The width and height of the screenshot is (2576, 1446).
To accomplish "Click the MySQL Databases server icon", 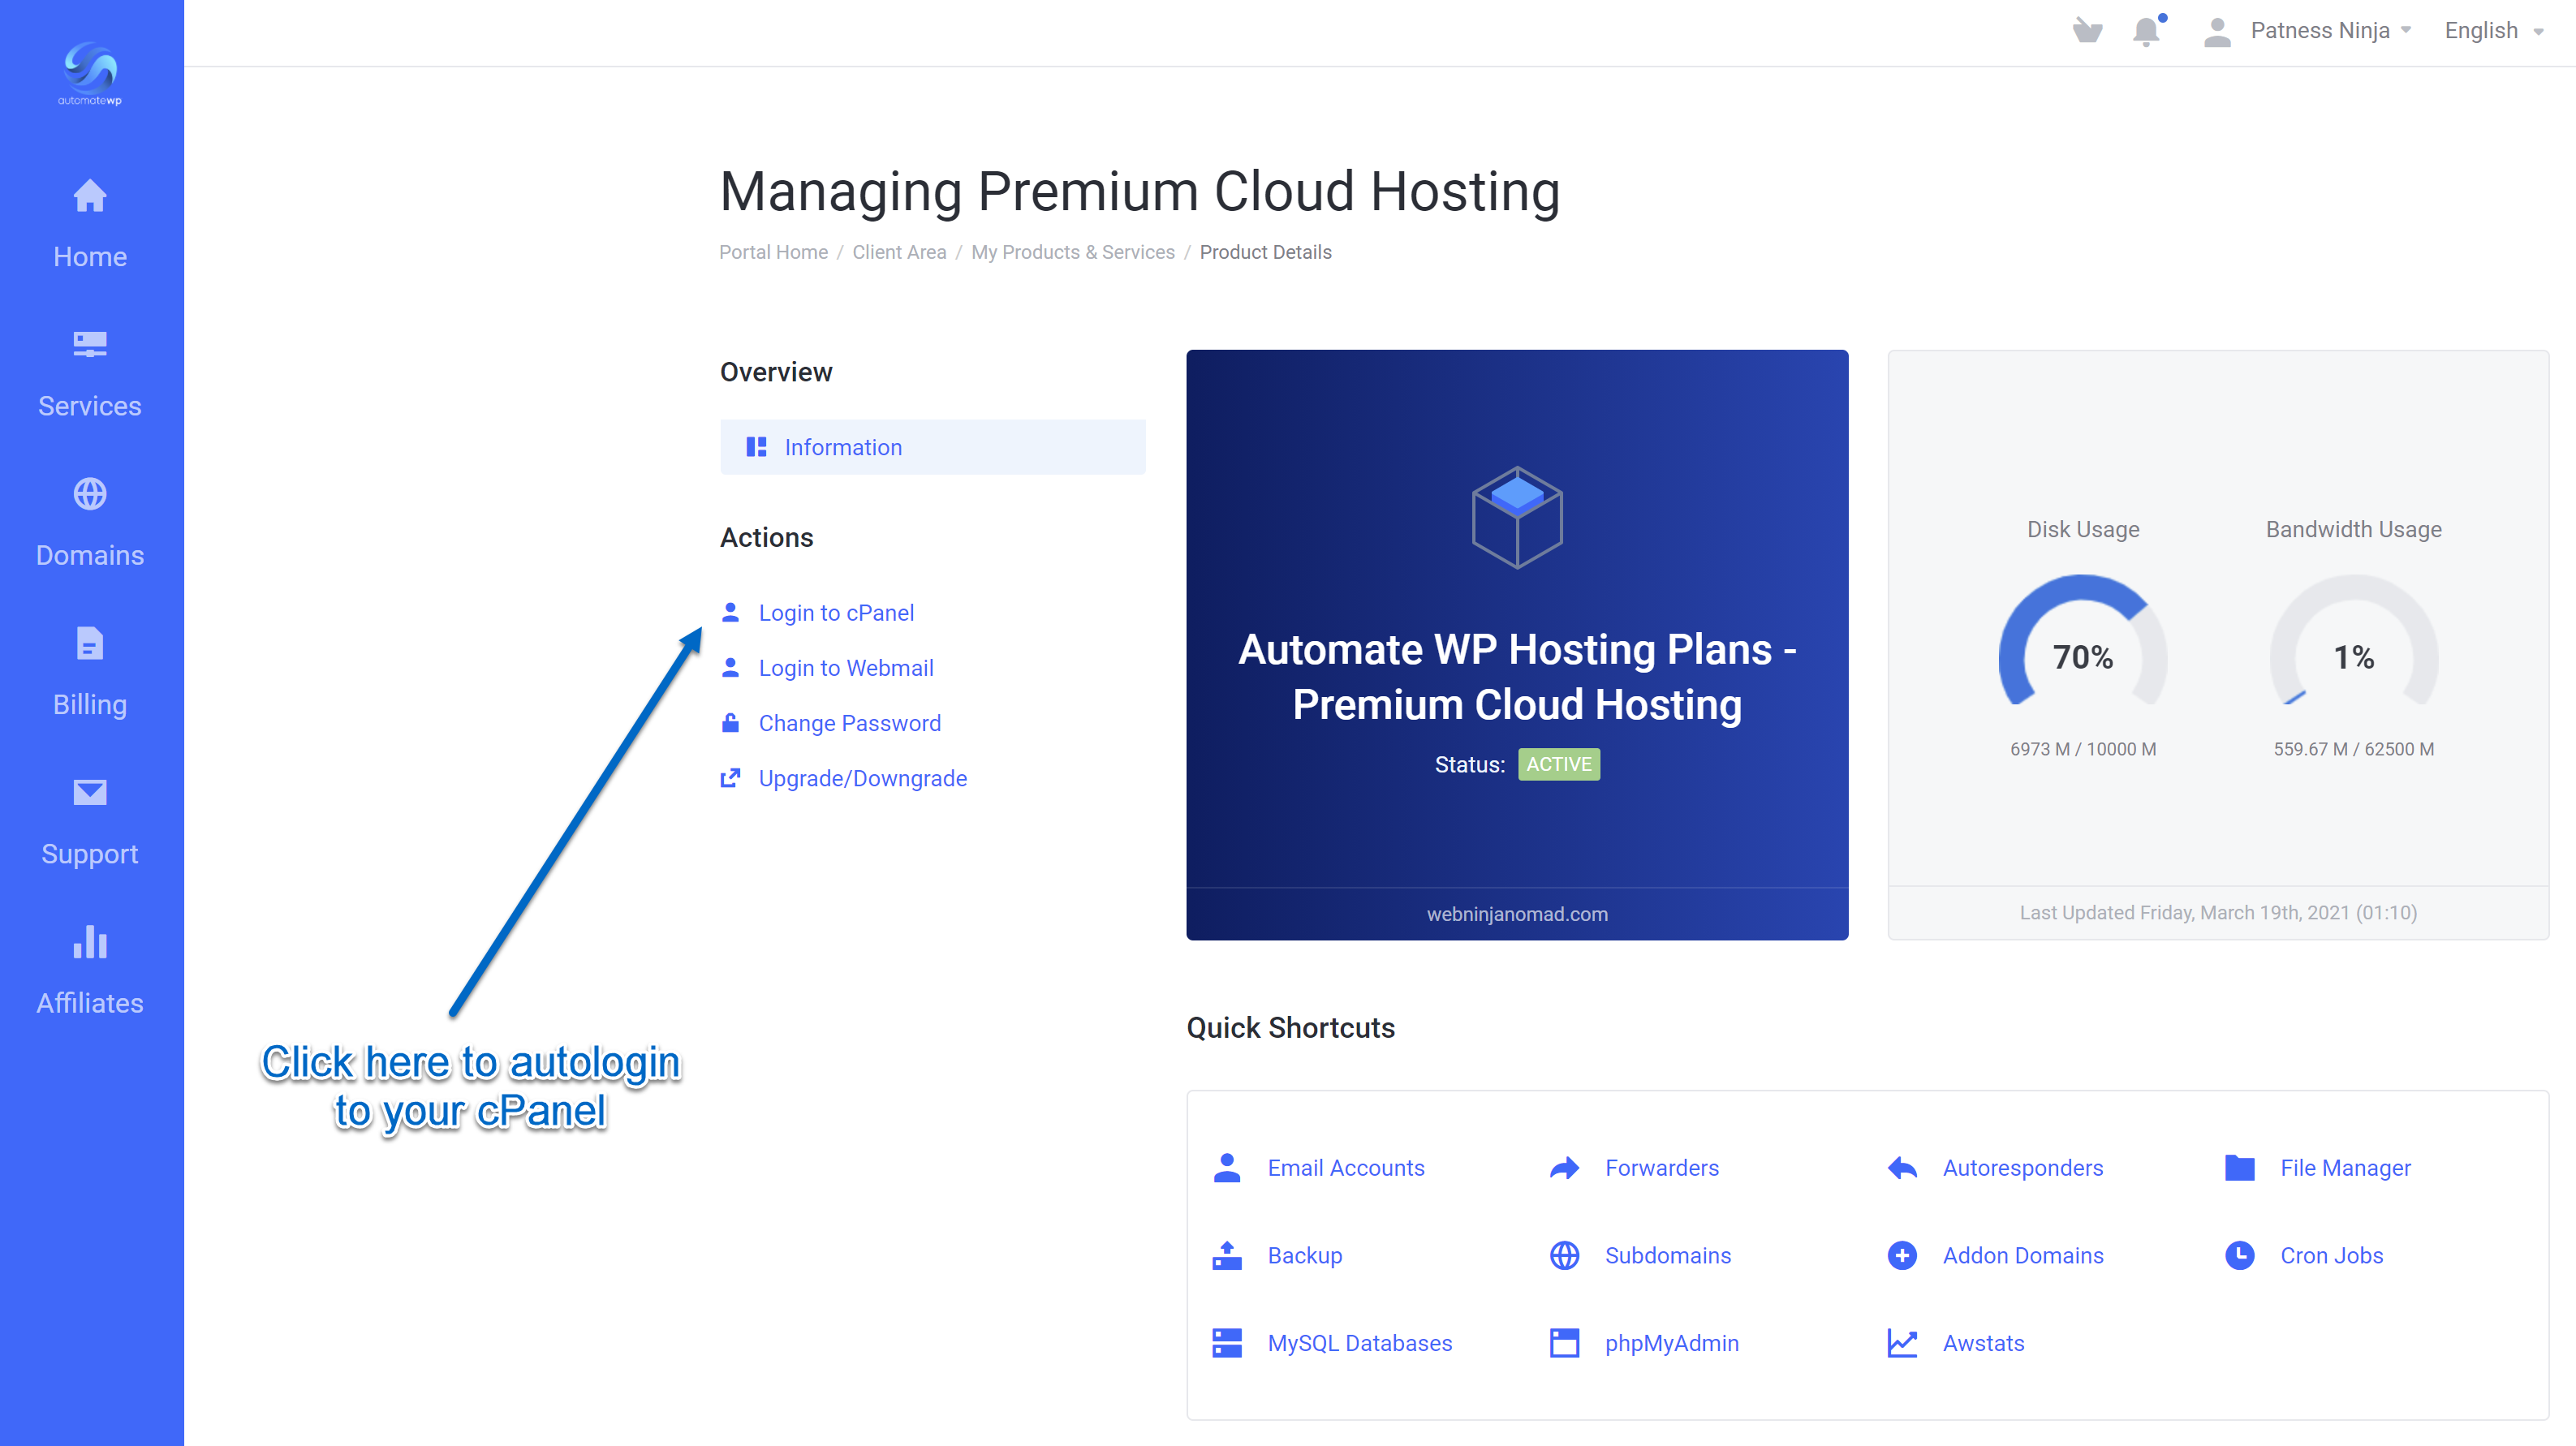I will [1227, 1343].
